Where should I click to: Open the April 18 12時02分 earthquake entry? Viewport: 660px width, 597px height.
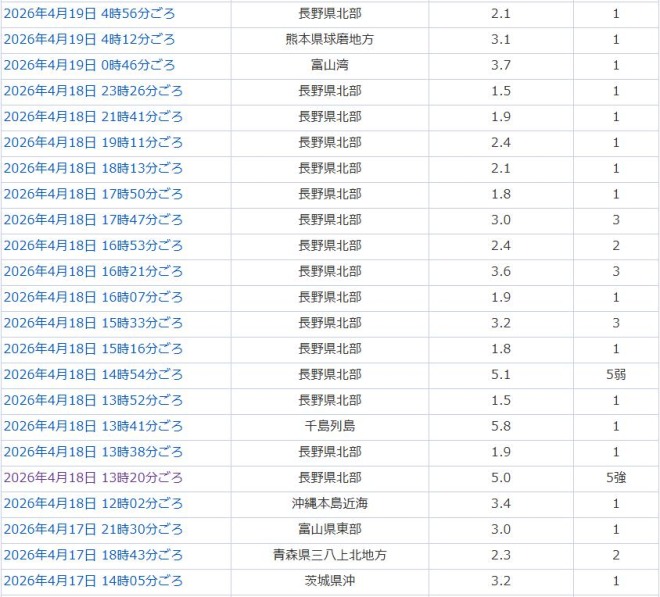pos(93,503)
